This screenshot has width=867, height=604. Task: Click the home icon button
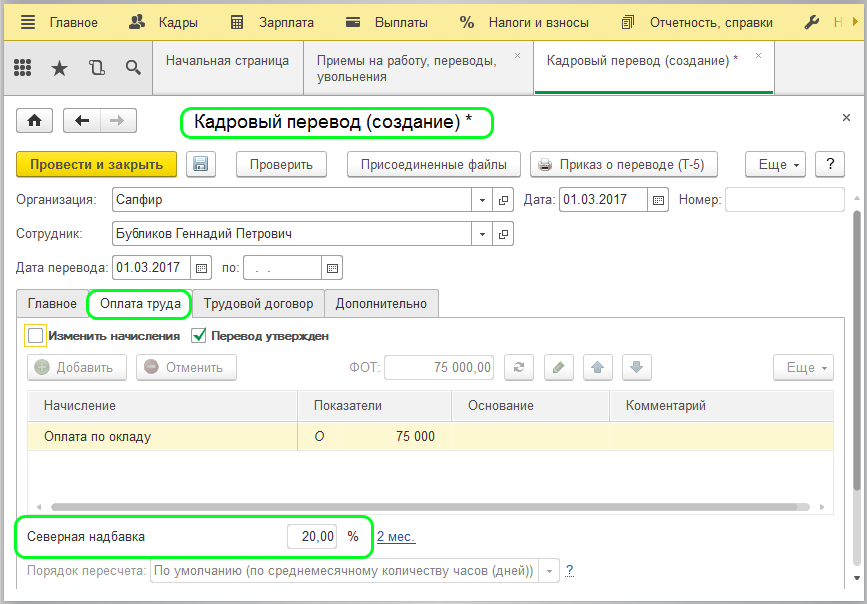tap(35, 121)
